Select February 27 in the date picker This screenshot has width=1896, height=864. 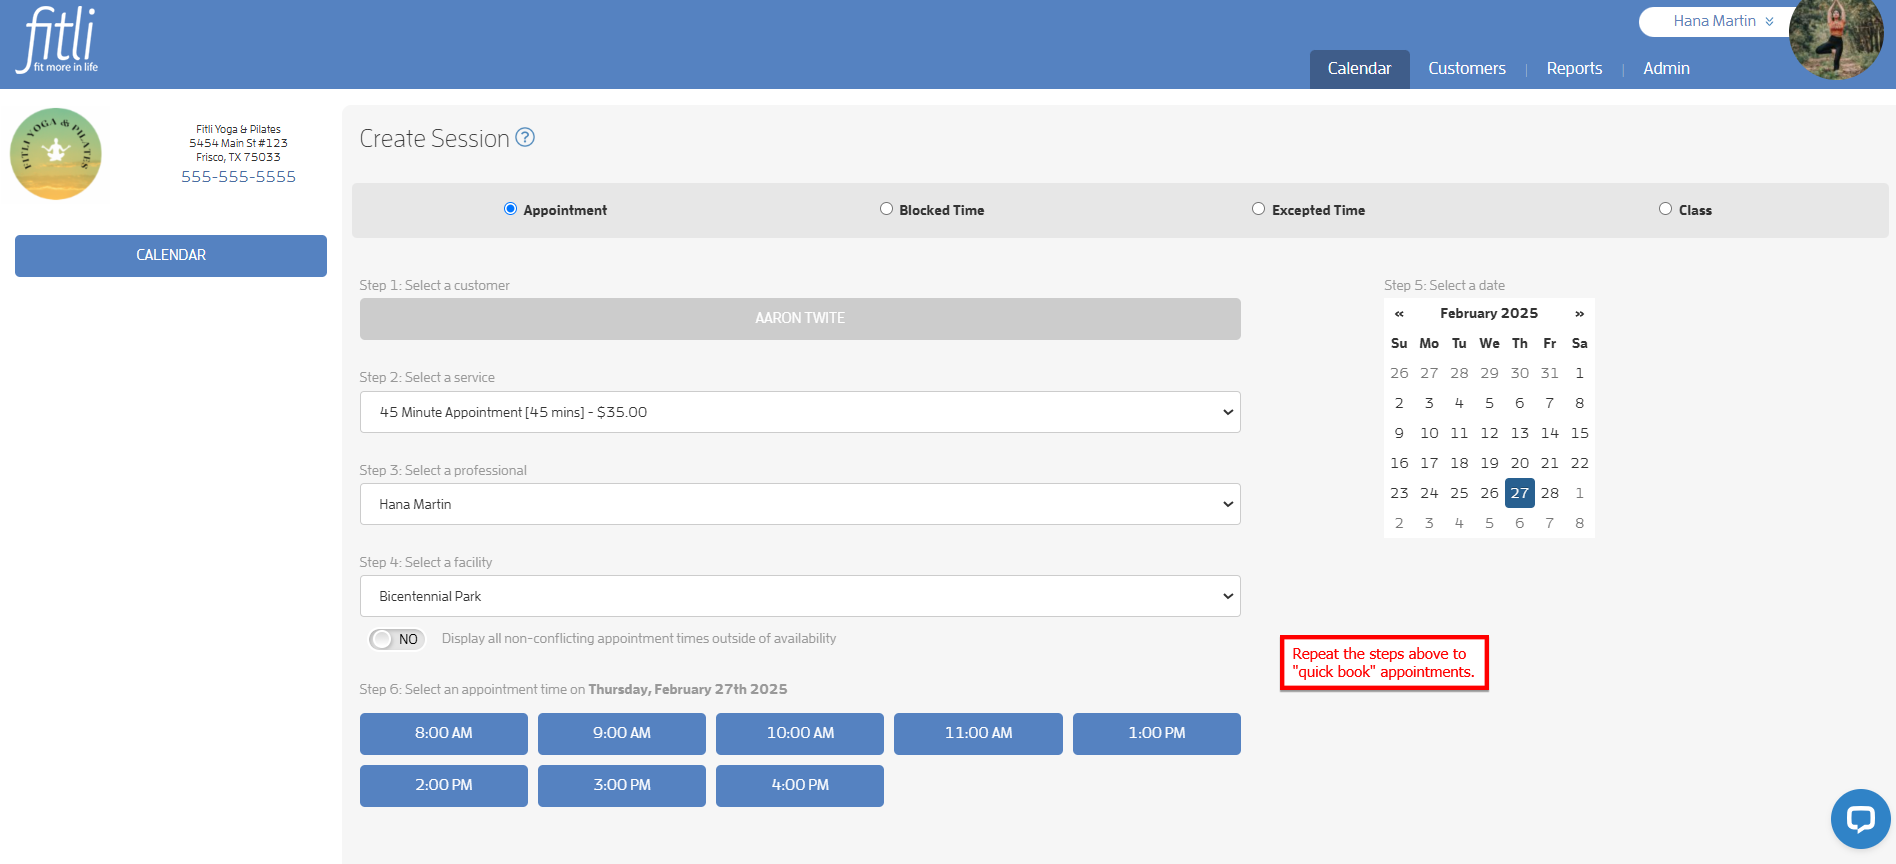click(1519, 493)
